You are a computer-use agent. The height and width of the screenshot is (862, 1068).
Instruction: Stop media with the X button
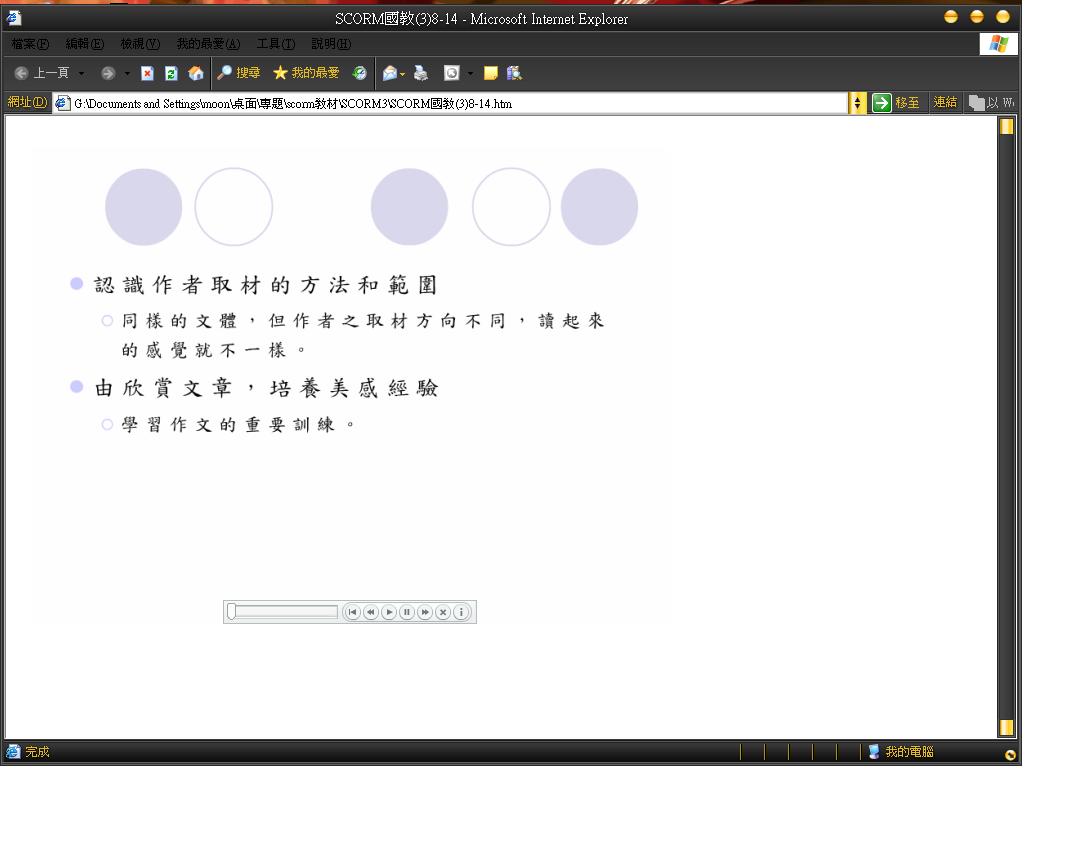443,612
